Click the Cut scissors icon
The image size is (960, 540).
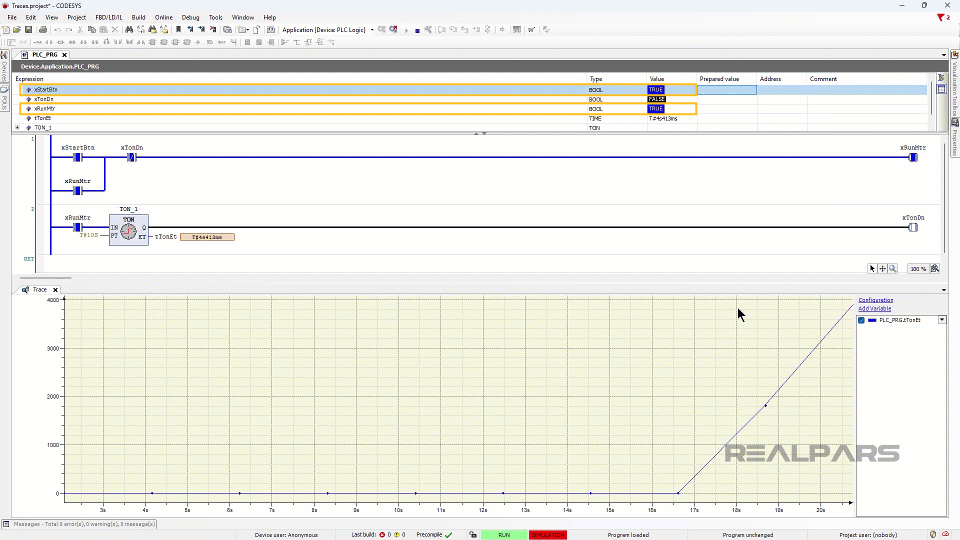click(80, 29)
